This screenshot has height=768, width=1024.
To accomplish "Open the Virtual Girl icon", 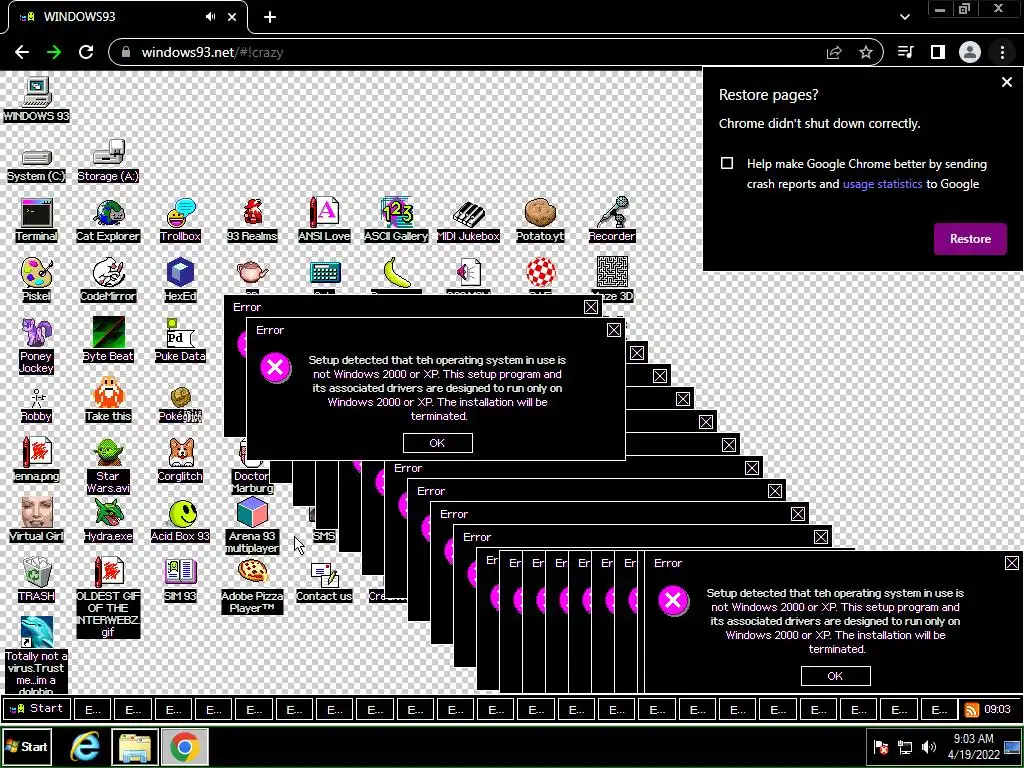I will click(x=36, y=520).
